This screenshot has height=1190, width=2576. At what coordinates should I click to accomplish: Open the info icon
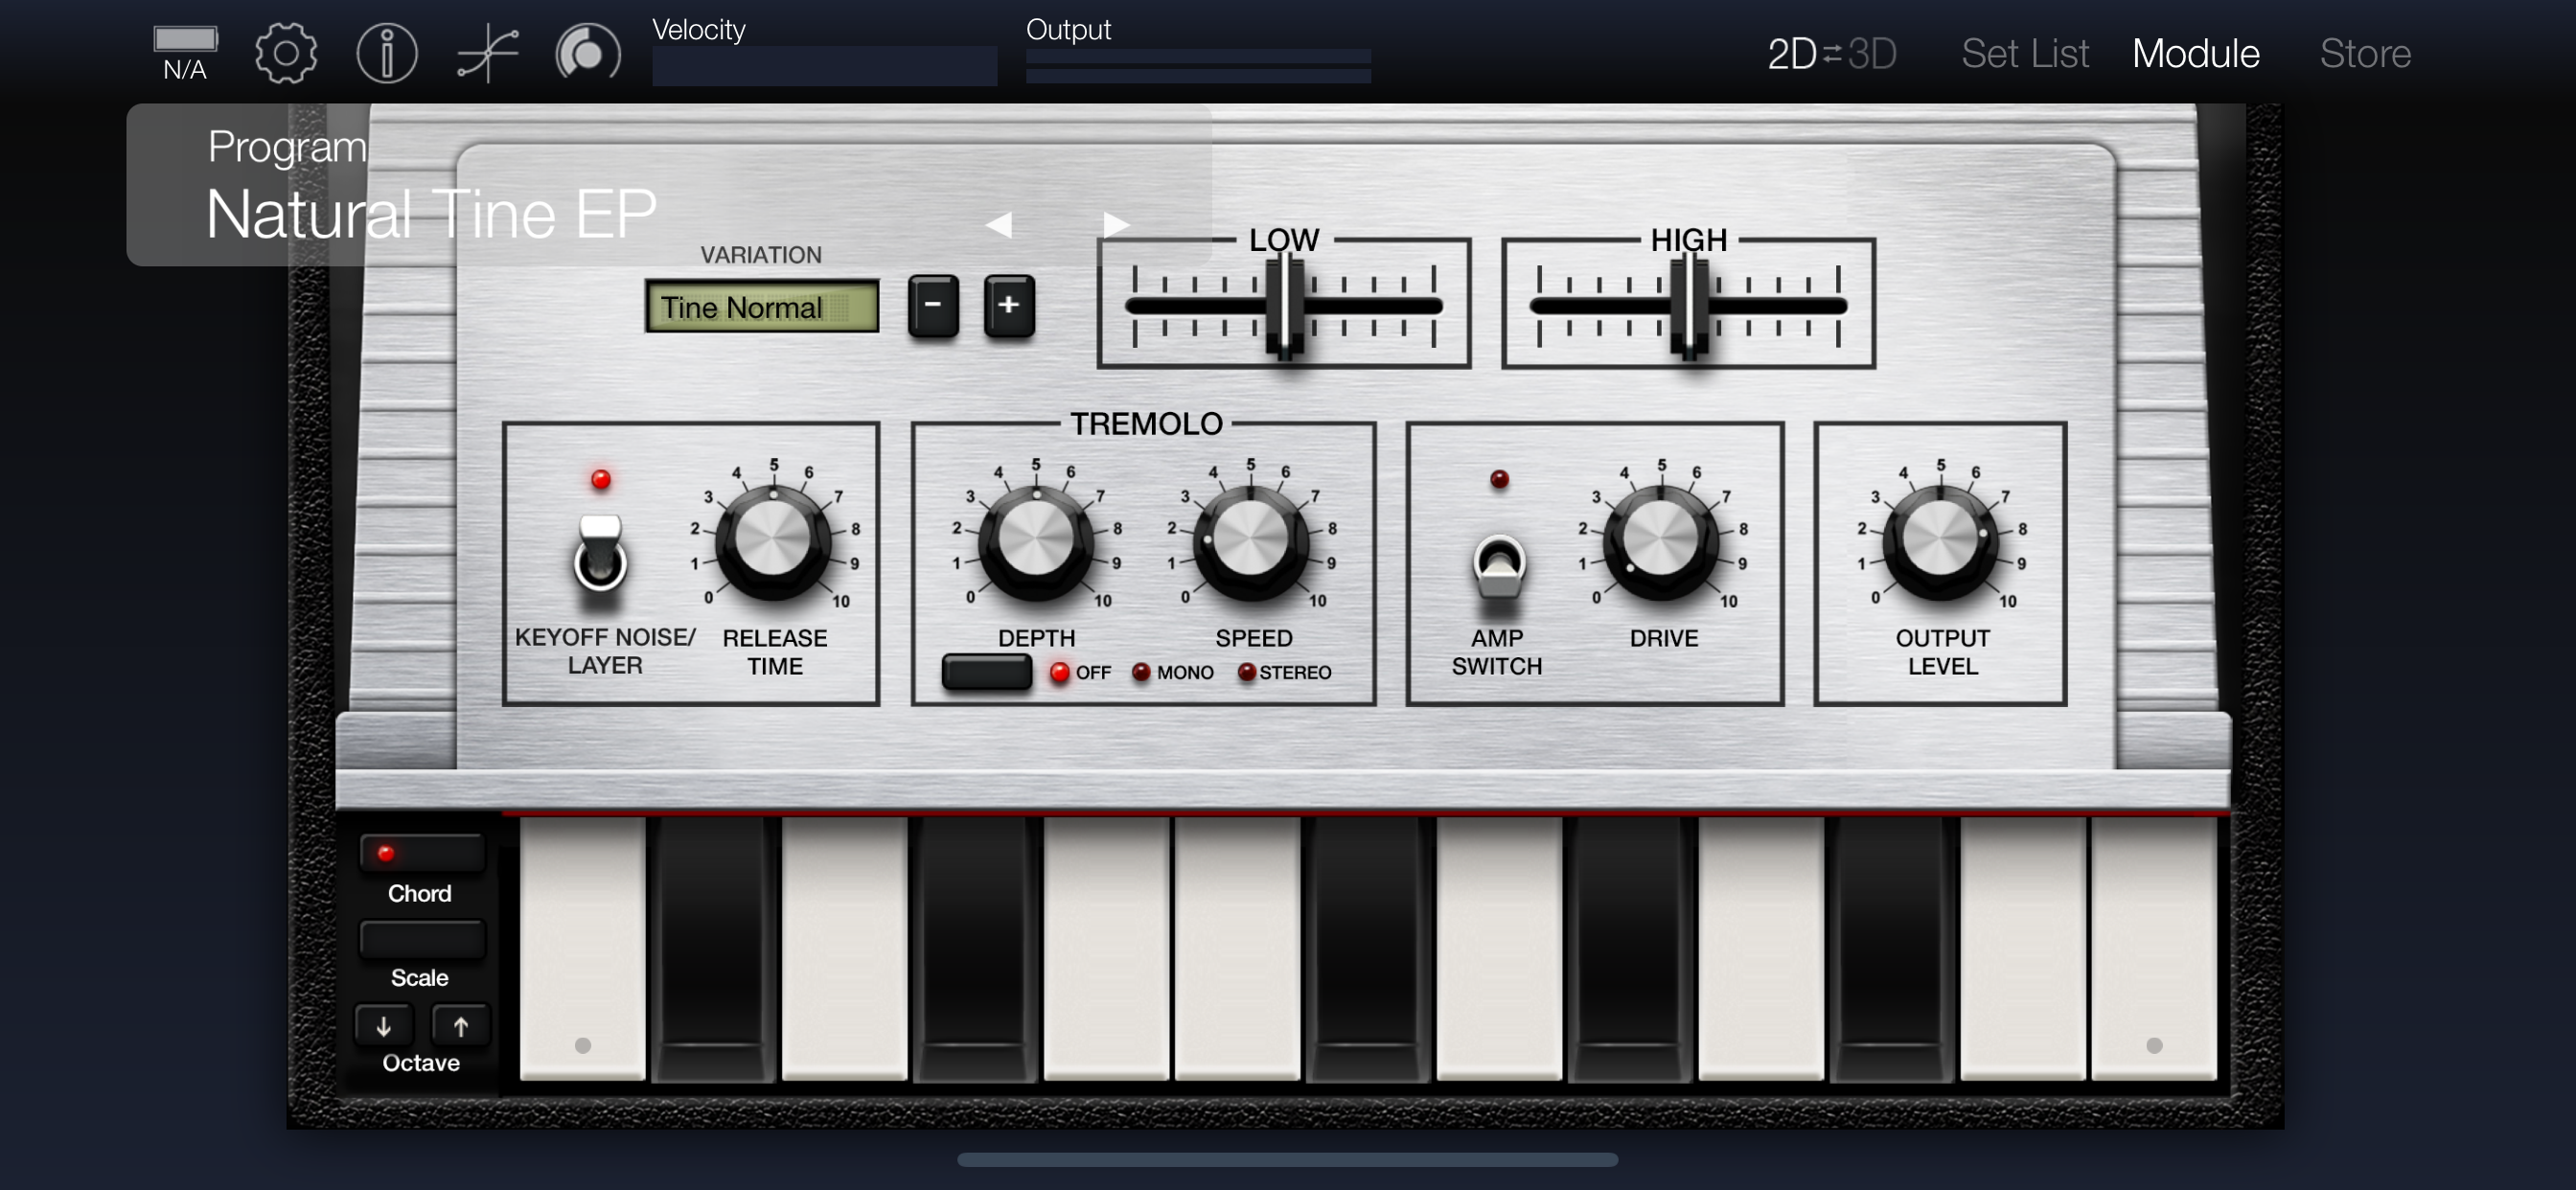[387, 53]
